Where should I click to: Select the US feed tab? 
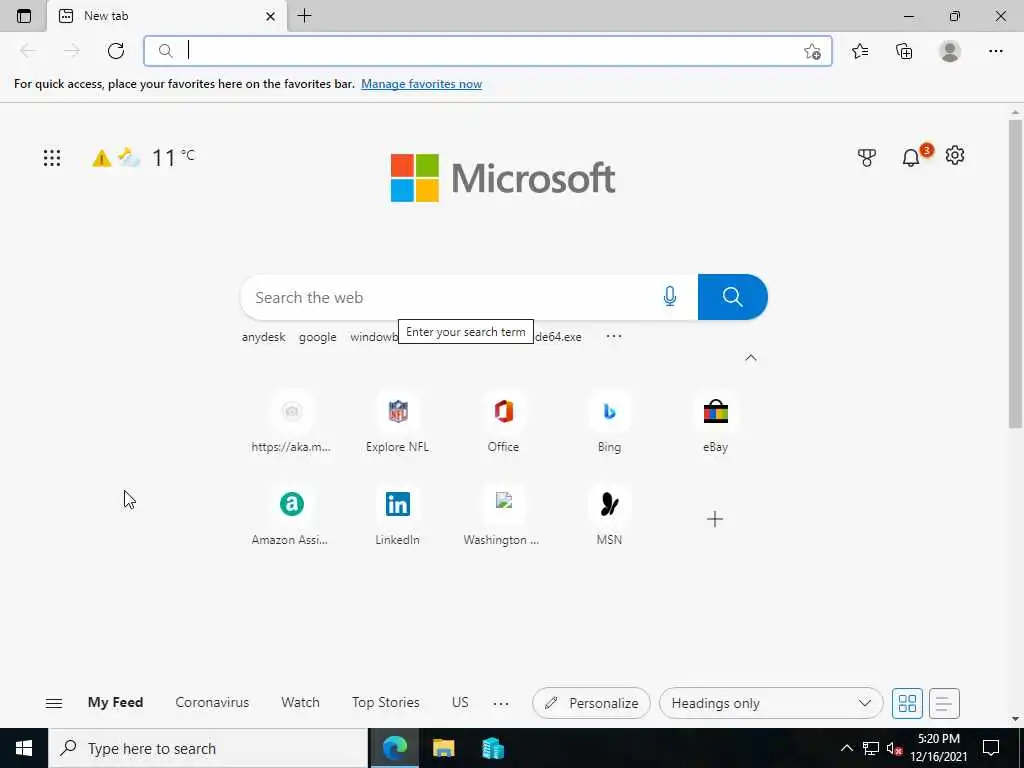[460, 703]
